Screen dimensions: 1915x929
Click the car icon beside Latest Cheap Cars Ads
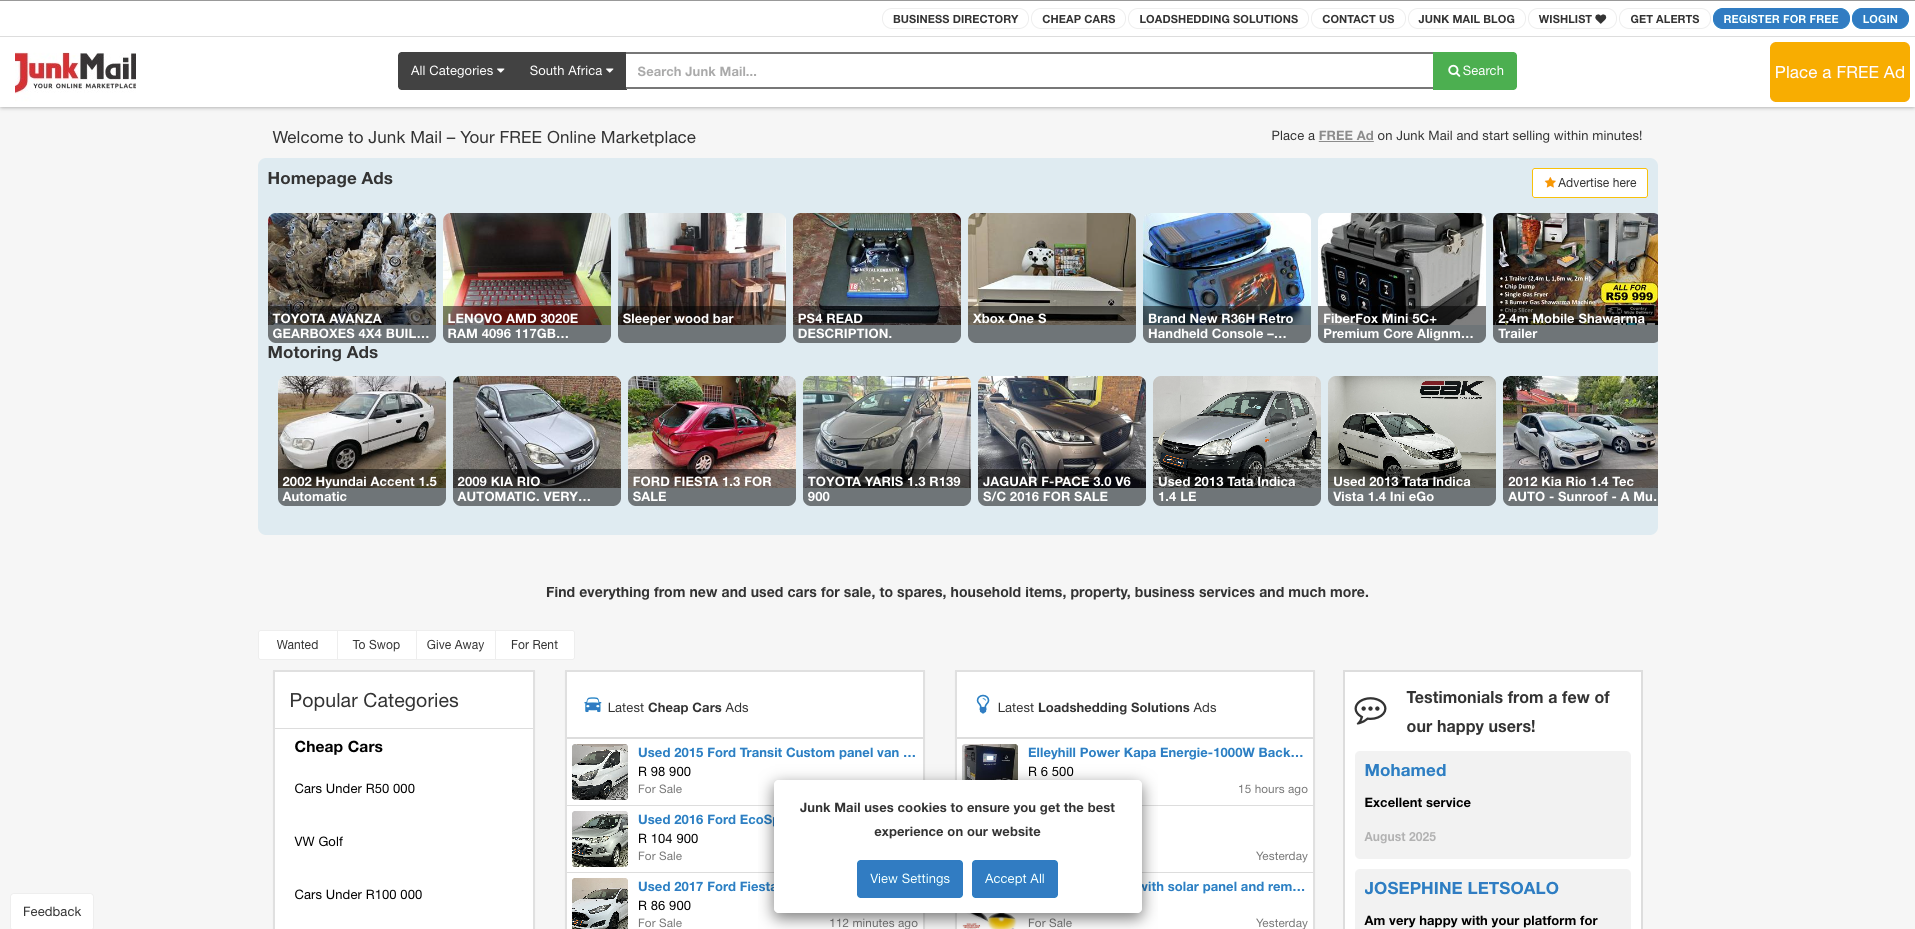(x=593, y=705)
